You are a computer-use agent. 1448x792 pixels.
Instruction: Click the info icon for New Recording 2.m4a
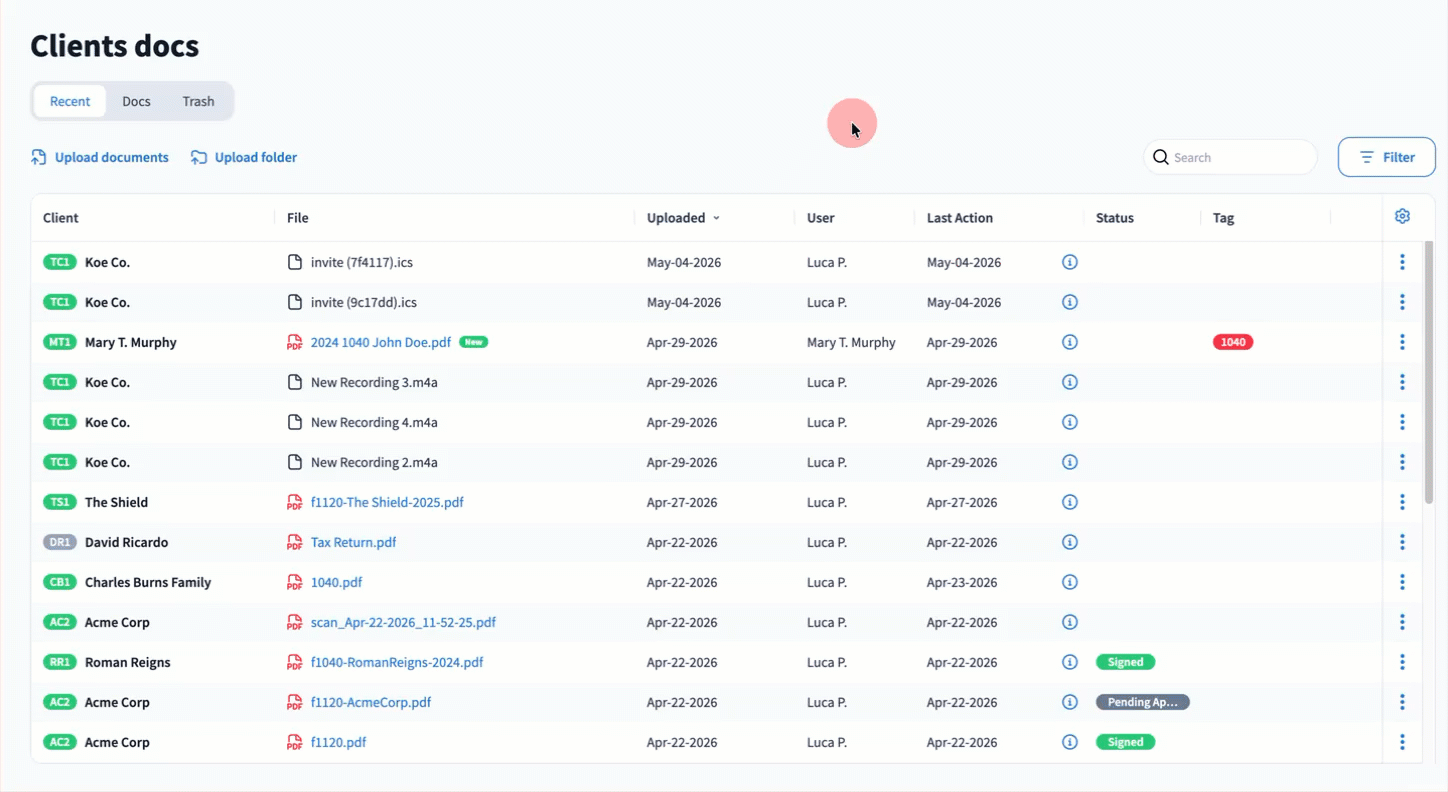[1069, 462]
